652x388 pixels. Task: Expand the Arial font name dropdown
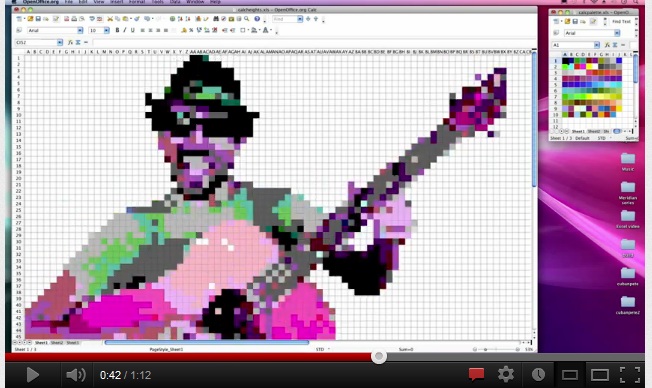80,30
